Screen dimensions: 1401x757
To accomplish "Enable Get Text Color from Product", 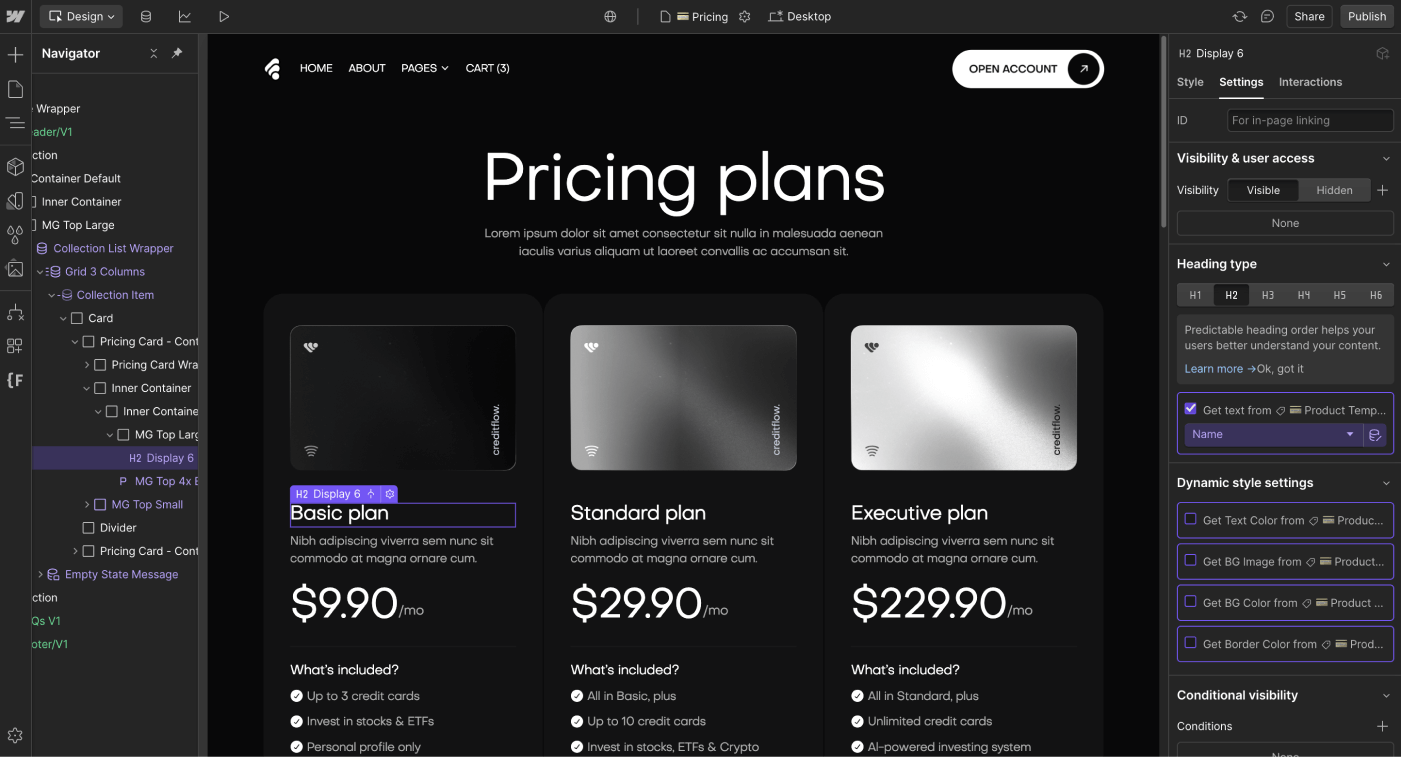I will (1190, 520).
